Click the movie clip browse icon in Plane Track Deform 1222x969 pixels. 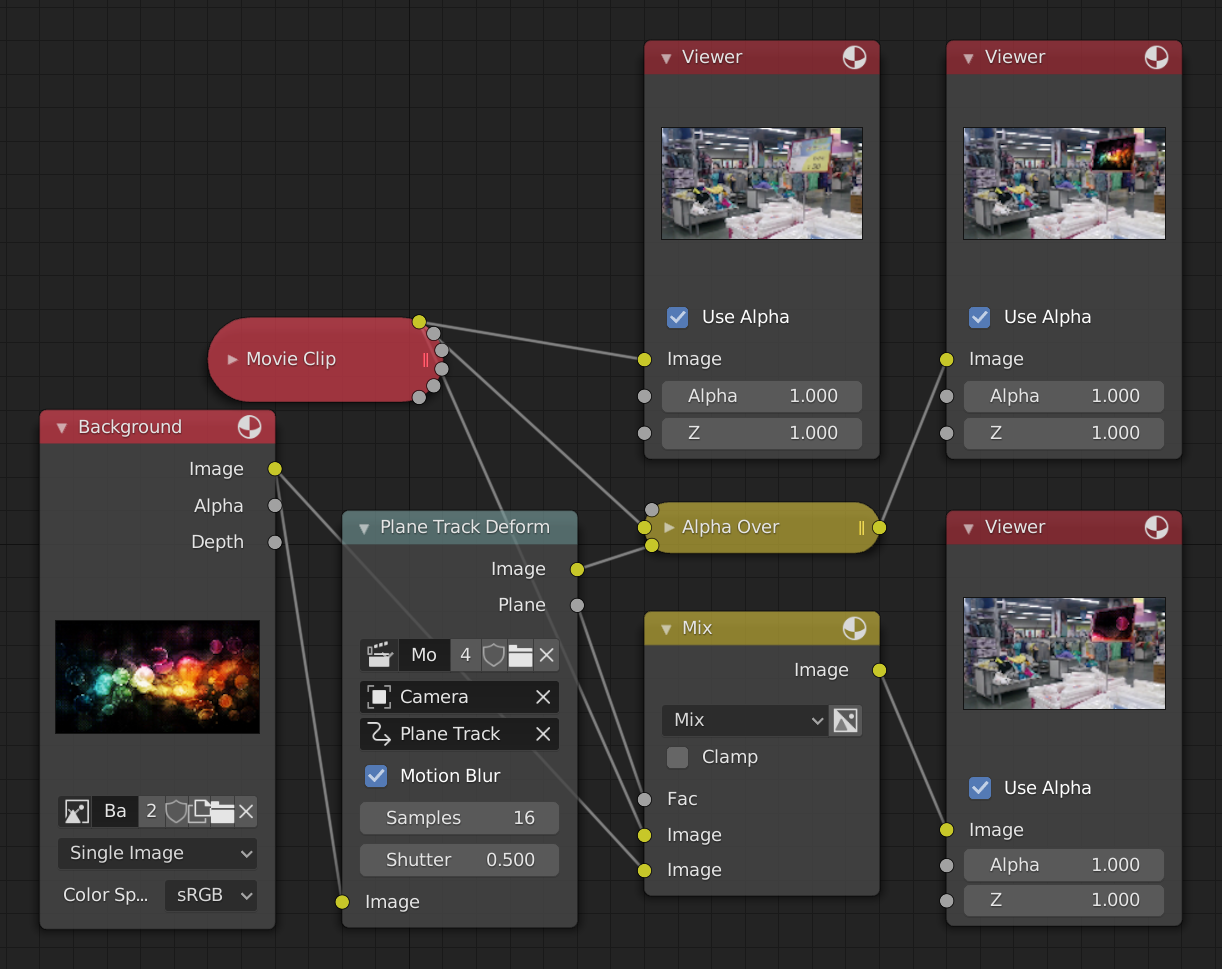pyautogui.click(x=379, y=655)
